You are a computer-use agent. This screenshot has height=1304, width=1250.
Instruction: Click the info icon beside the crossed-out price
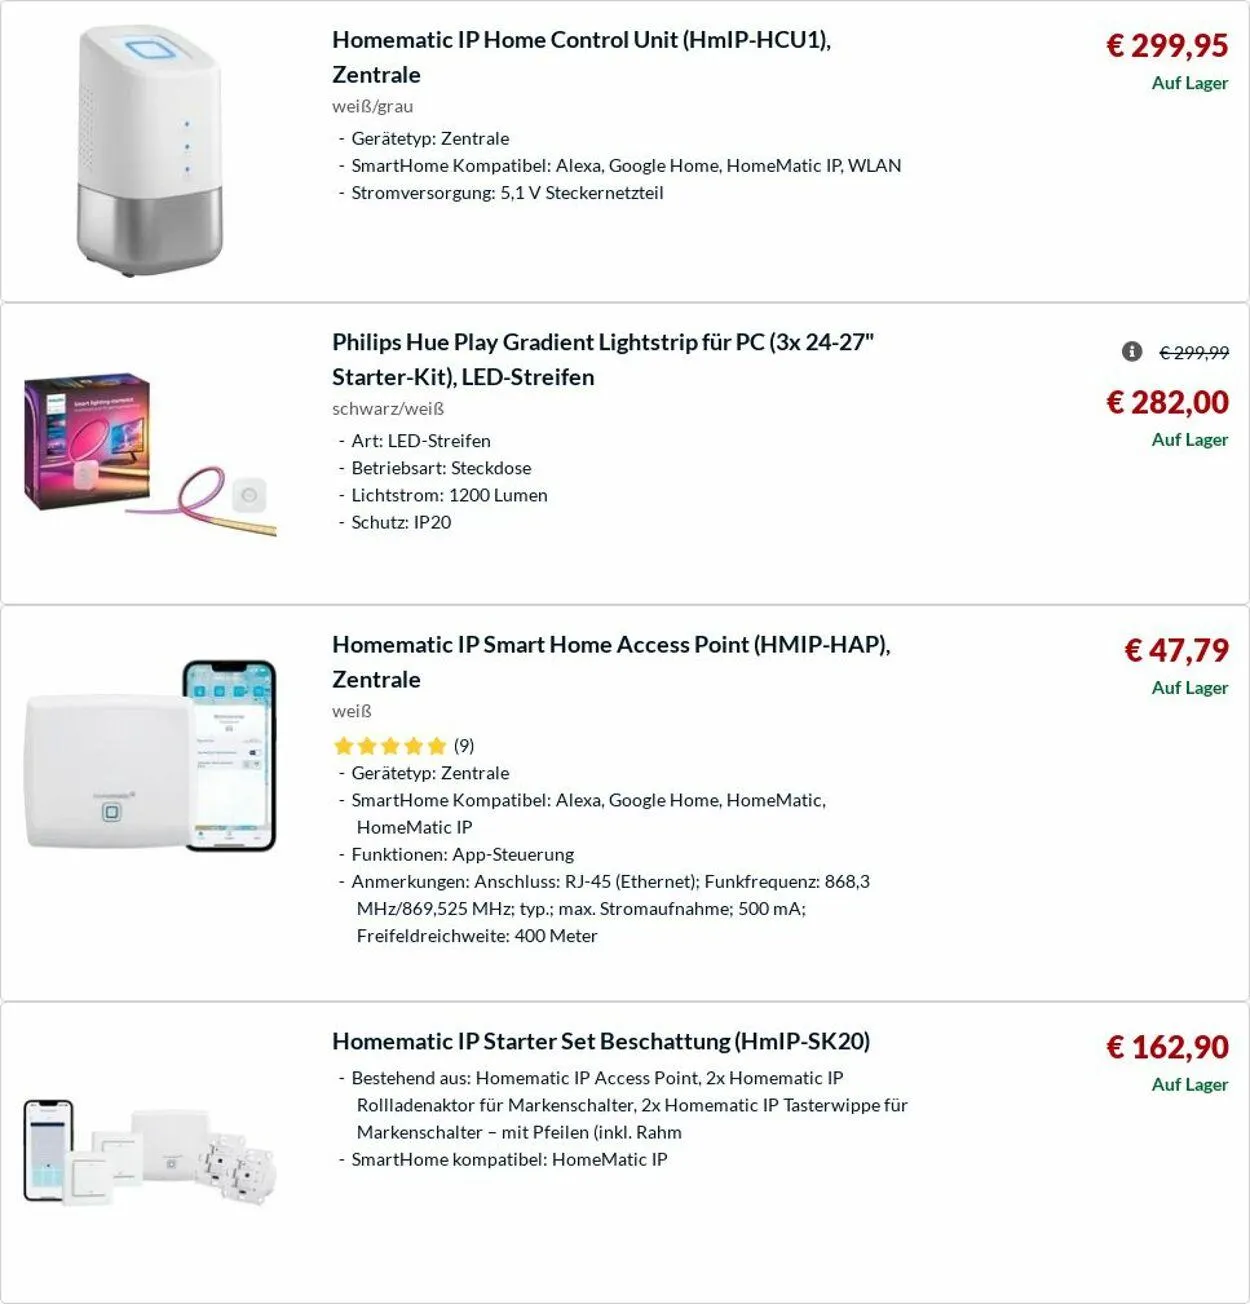pyautogui.click(x=1131, y=351)
